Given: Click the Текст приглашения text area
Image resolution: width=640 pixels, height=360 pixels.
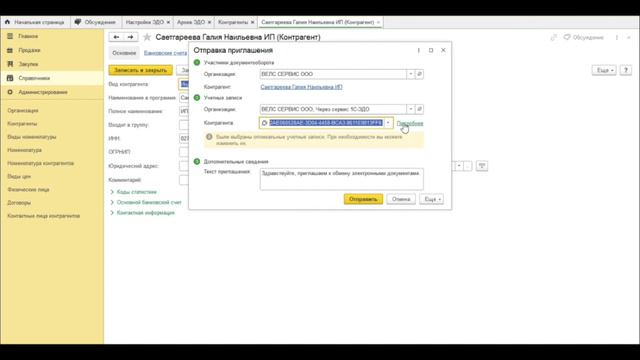Looking at the screenshot, I should (x=342, y=179).
